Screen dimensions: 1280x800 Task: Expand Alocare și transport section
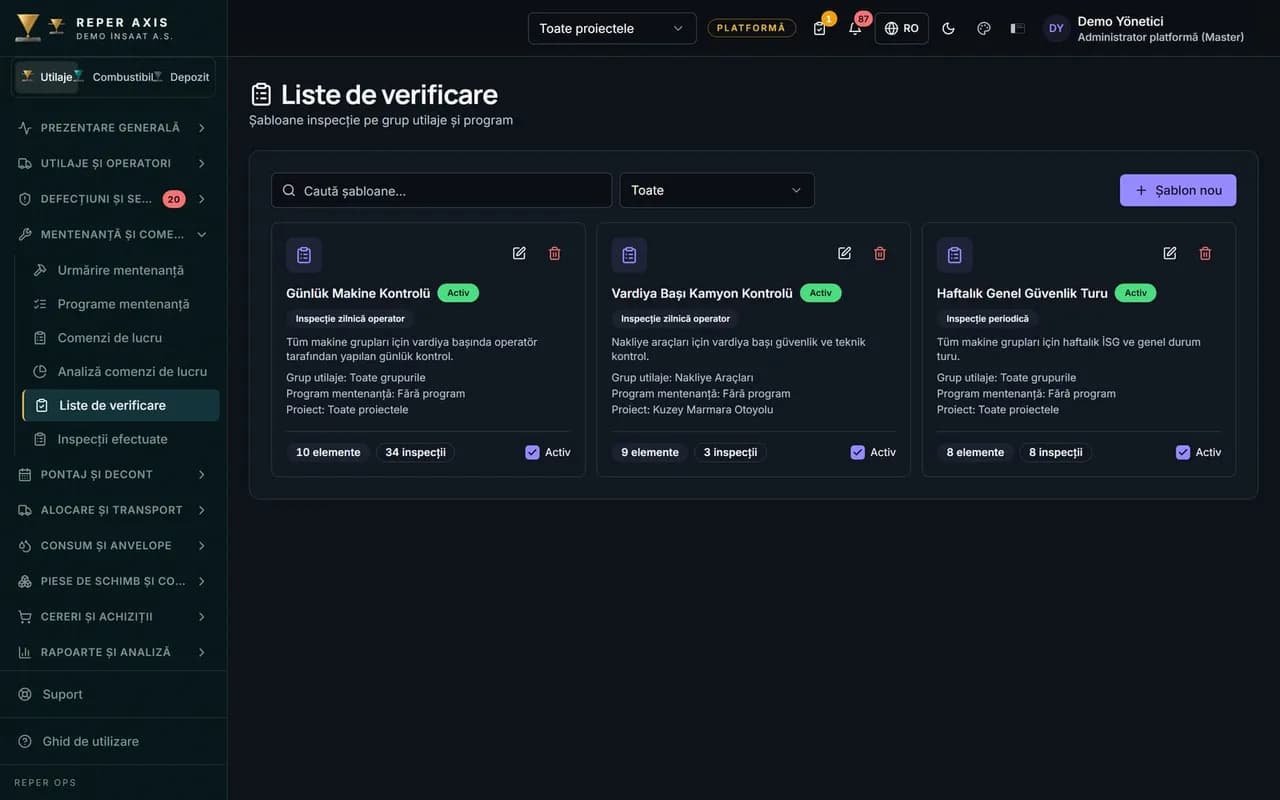[x=113, y=510]
